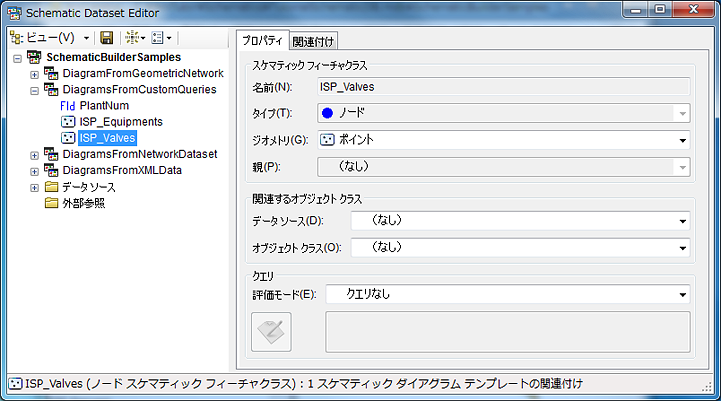Open the ビュー(V) view menu
This screenshot has width=721, height=401.
pyautogui.click(x=57, y=38)
